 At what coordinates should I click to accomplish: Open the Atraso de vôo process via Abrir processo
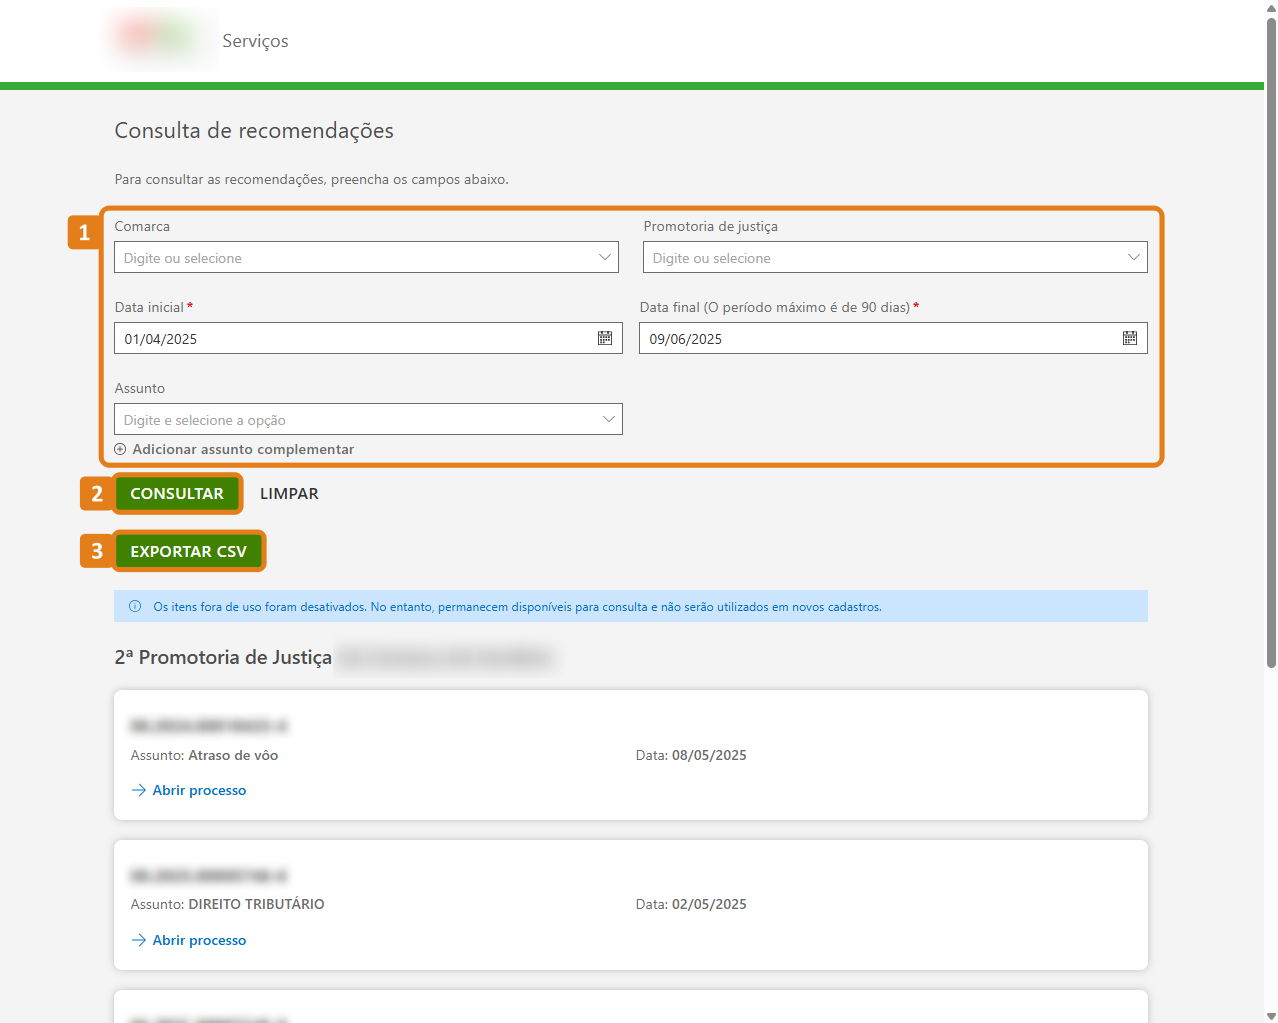click(197, 790)
